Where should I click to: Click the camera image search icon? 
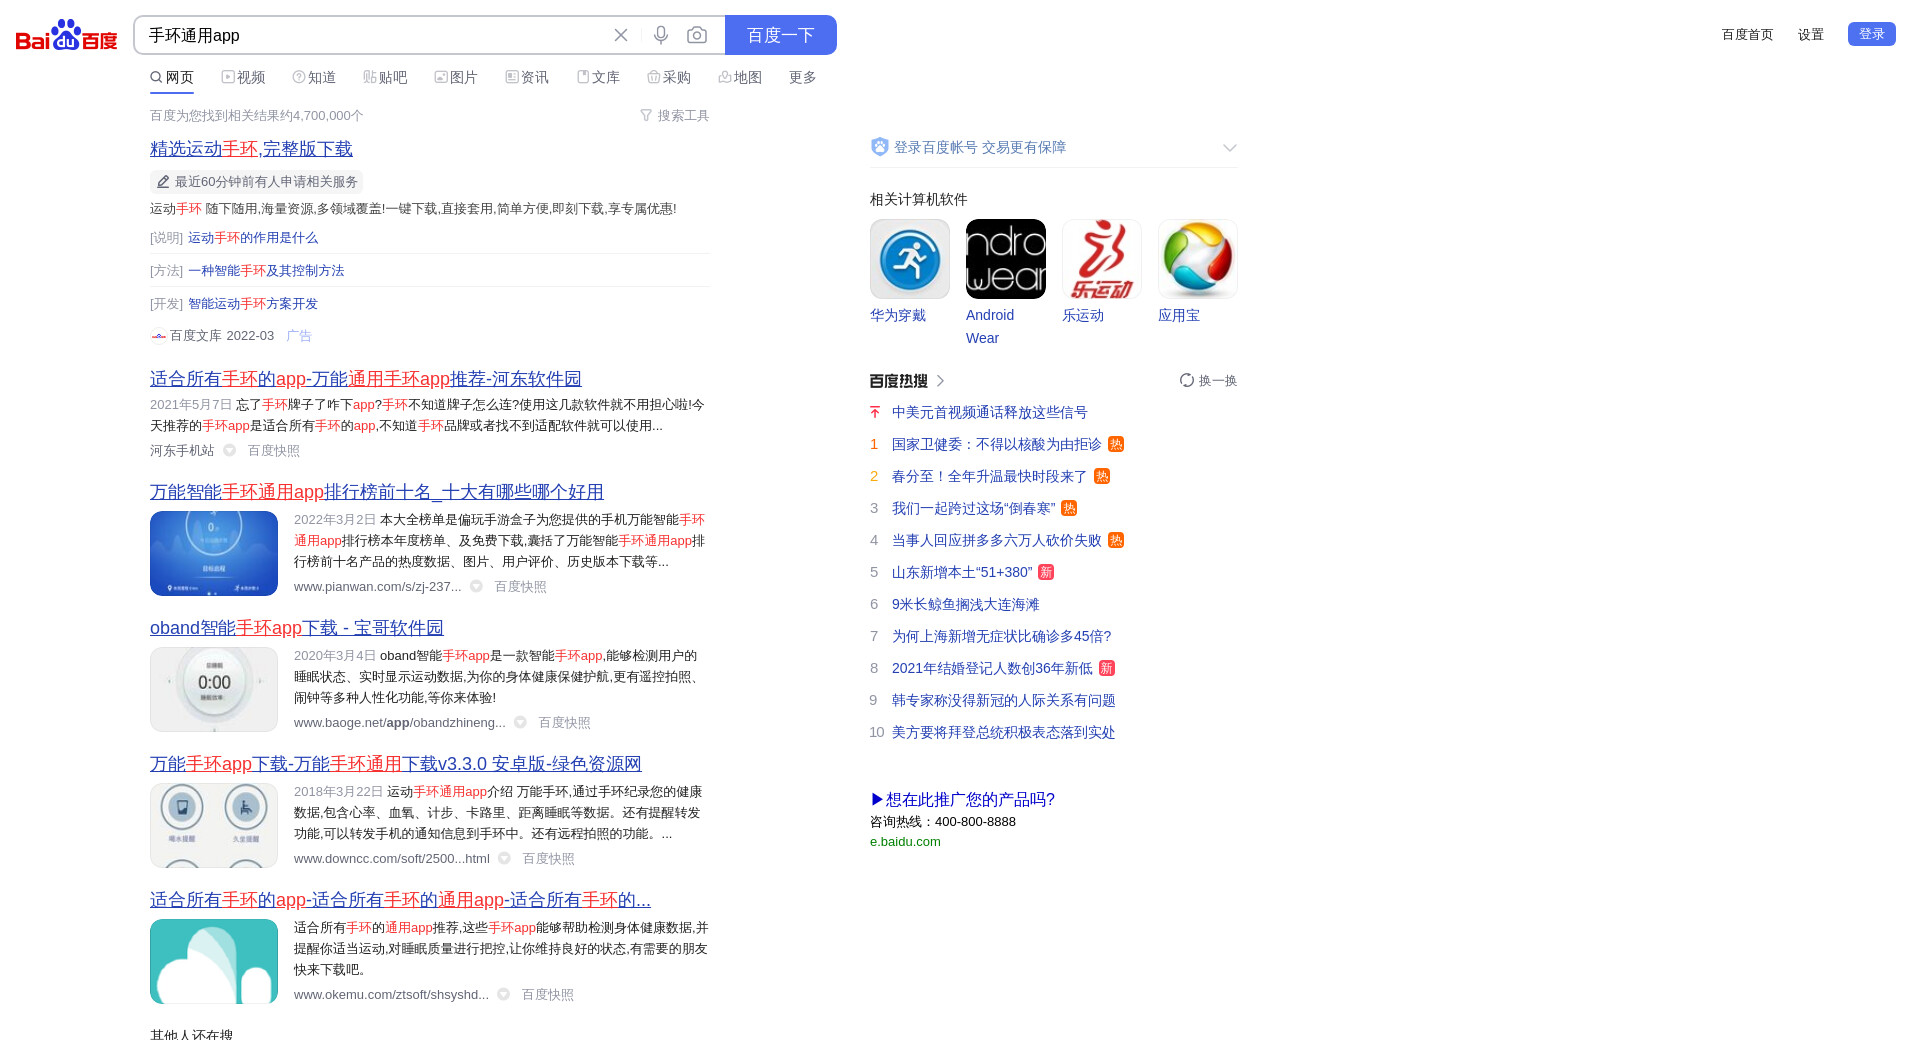[697, 35]
